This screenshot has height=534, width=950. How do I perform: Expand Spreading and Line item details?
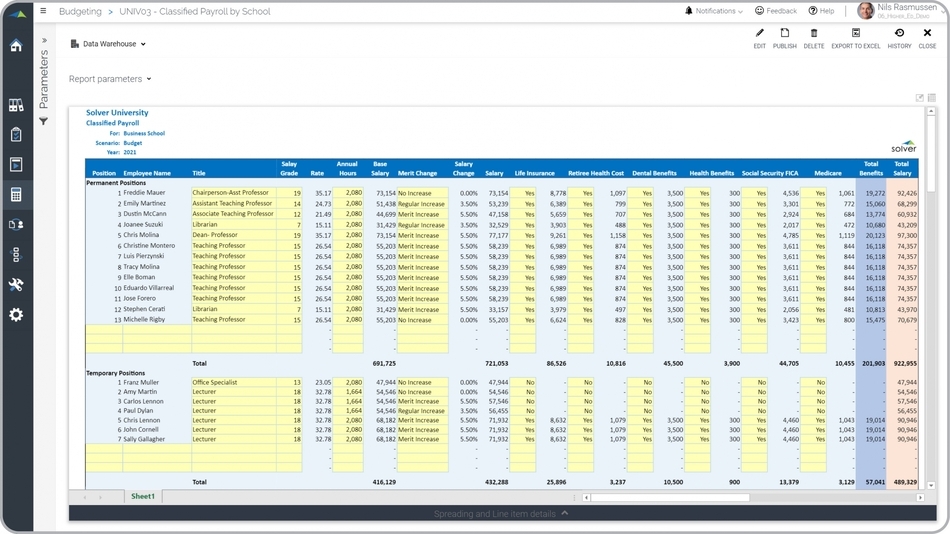click(502, 513)
